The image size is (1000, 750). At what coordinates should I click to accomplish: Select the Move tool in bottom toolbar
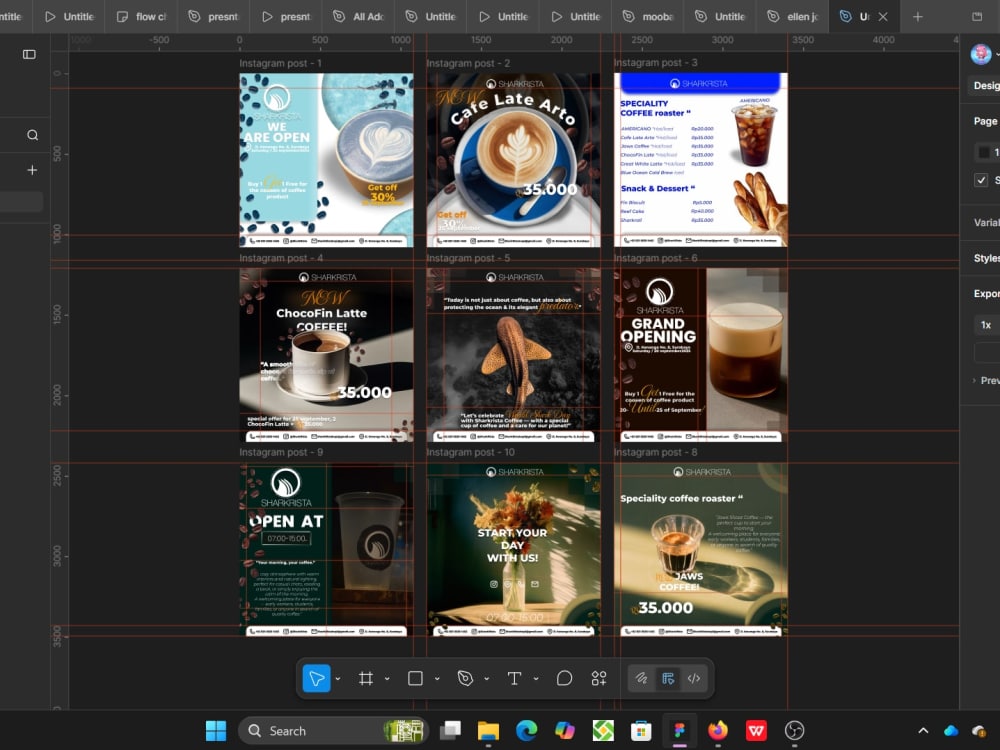[316, 679]
